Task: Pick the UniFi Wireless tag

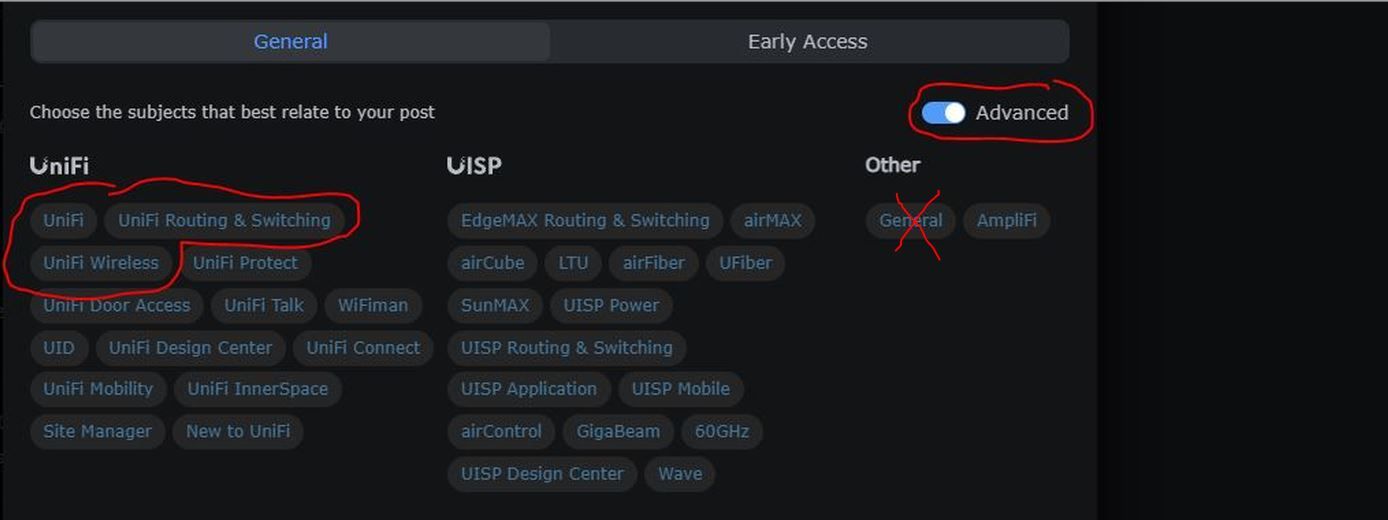Action: click(x=101, y=263)
